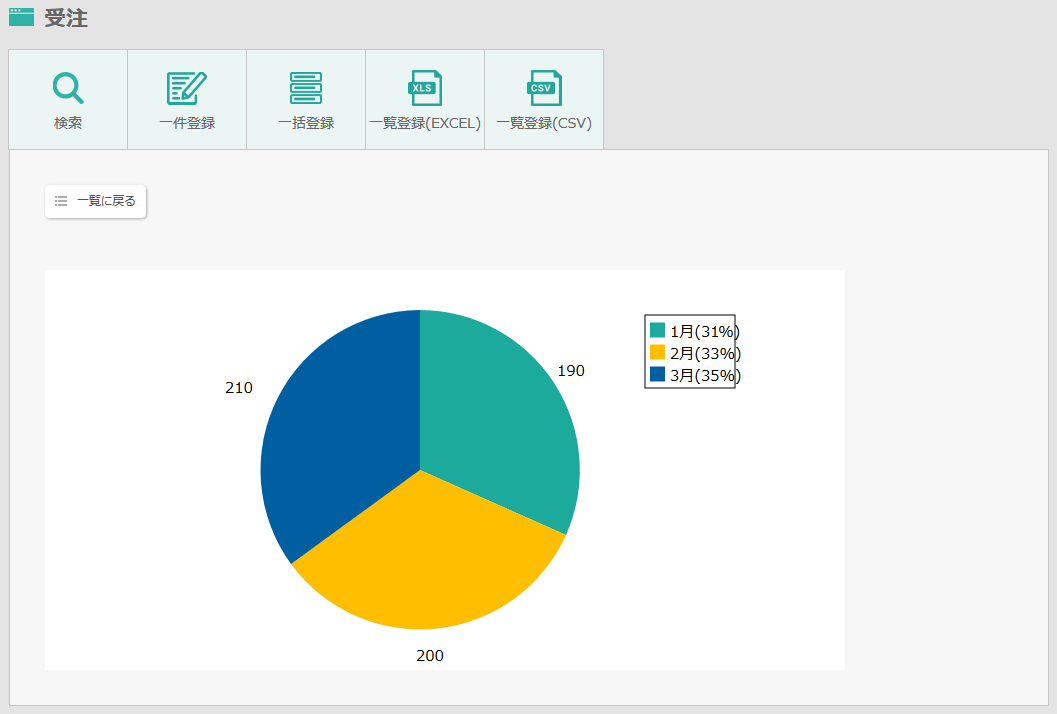Click the CSV file icon for 一覧登録(CSV)
This screenshot has width=1057, height=714.
click(544, 88)
